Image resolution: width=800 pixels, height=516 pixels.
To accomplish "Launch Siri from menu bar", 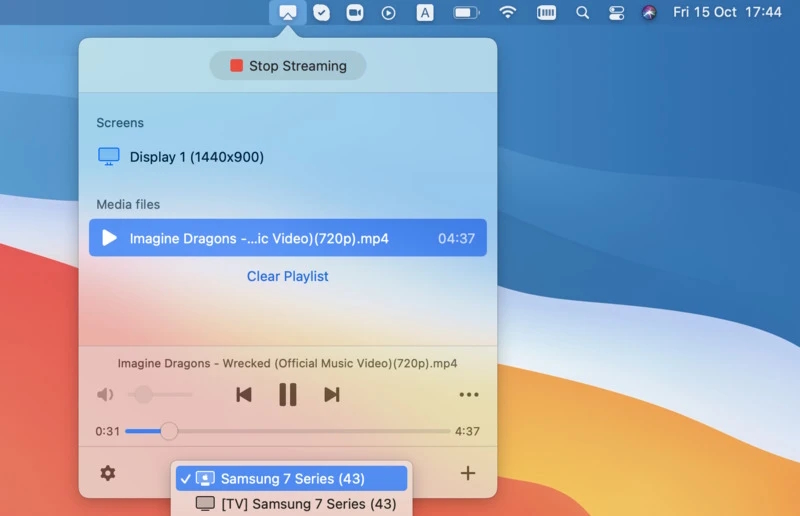I will [649, 13].
